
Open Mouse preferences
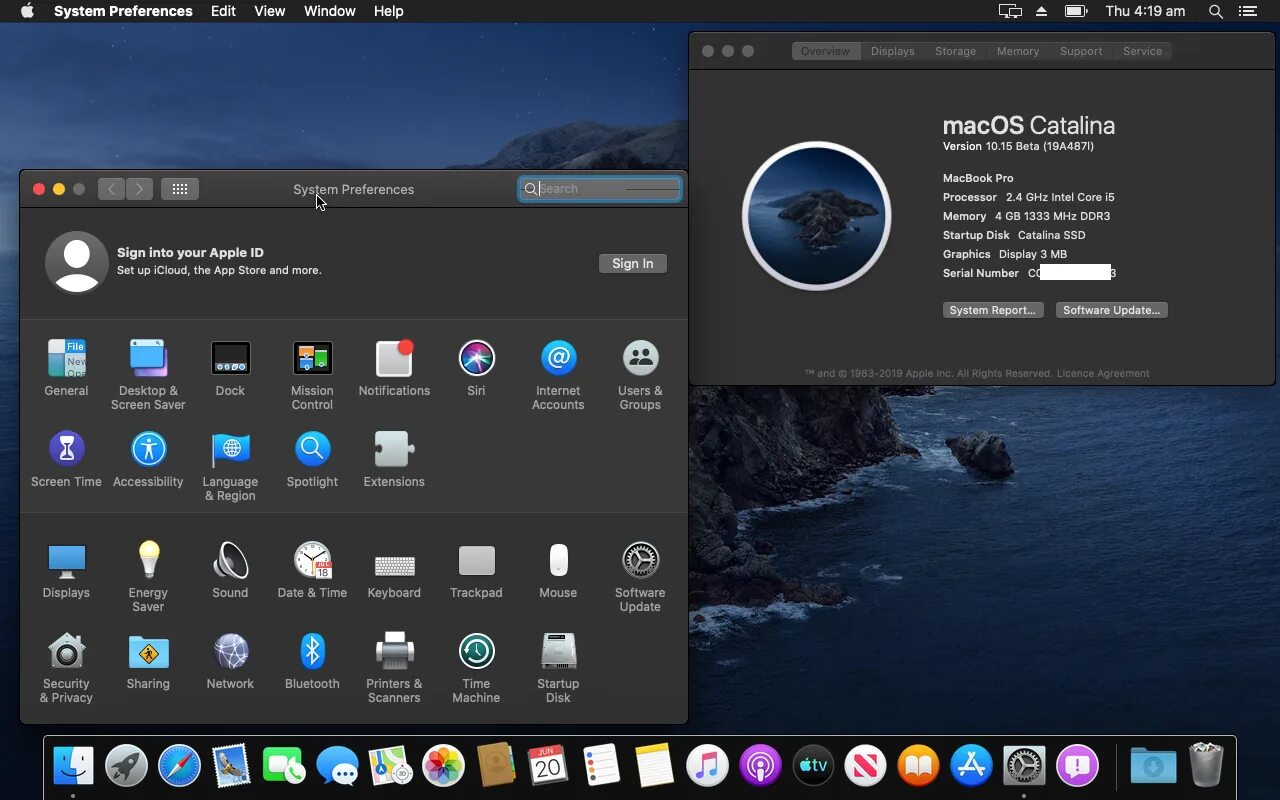558,570
